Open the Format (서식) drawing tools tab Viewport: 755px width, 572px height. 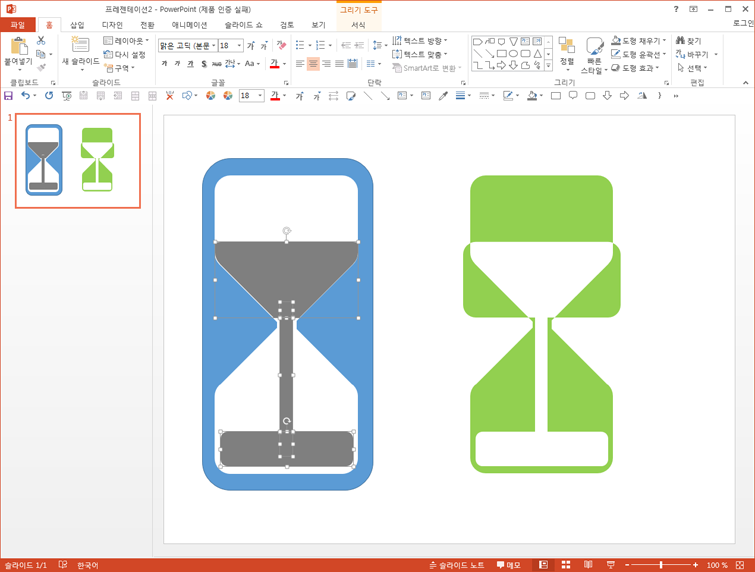(358, 25)
